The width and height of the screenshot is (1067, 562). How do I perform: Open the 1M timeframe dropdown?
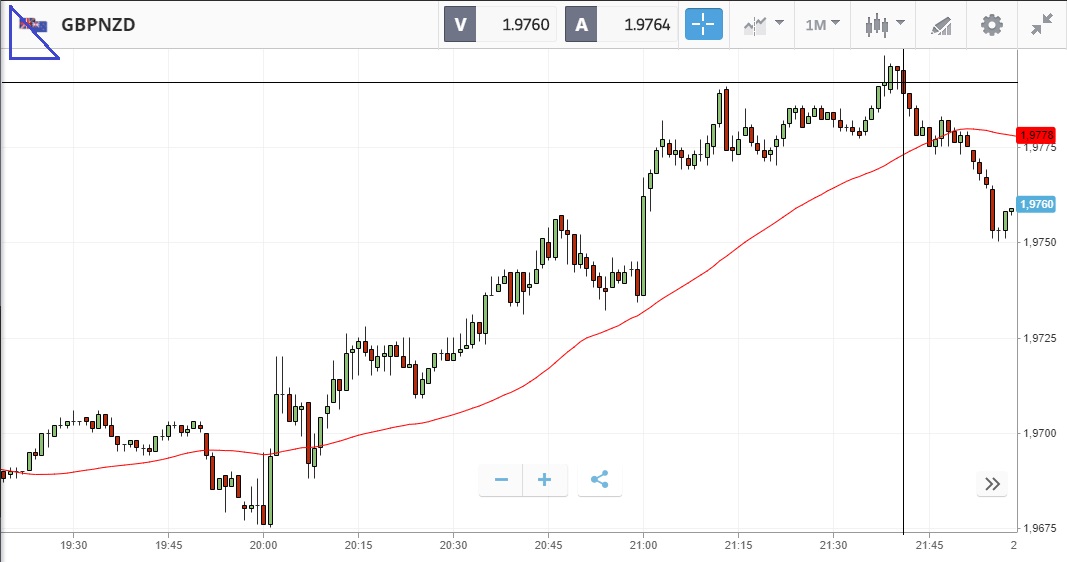coord(822,25)
